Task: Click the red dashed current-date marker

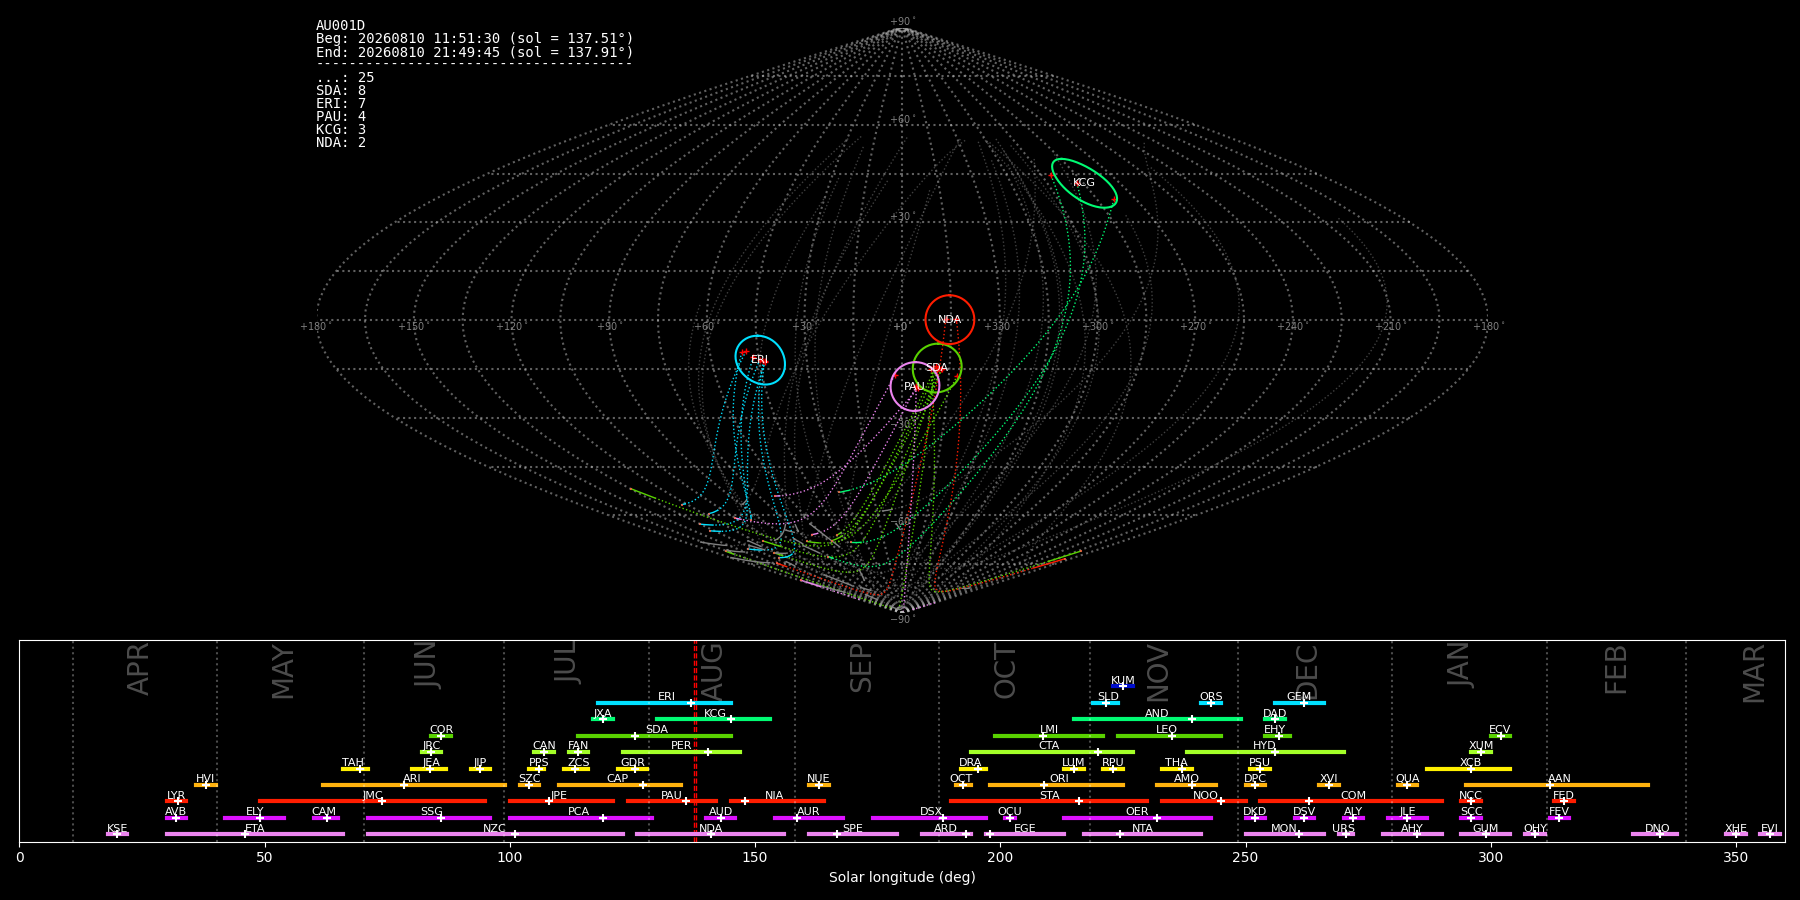Action: pos(695,740)
